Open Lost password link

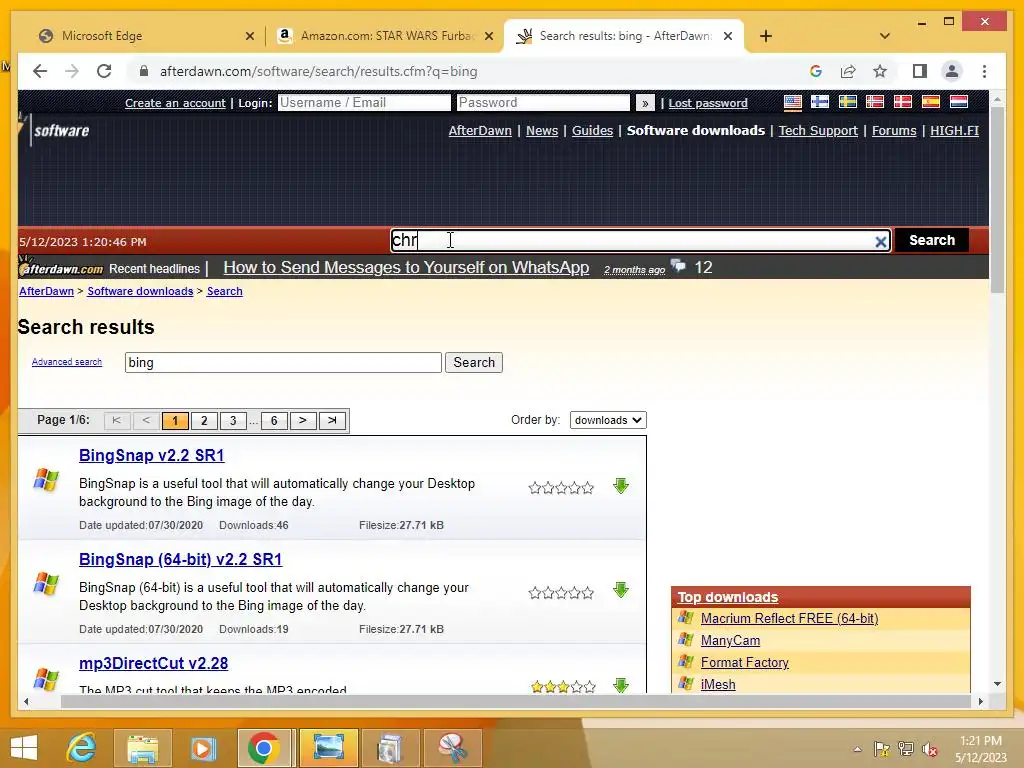[x=708, y=103]
